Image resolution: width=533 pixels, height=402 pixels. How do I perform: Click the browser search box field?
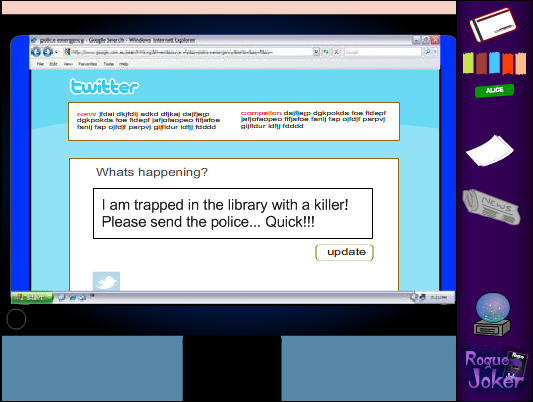pos(382,52)
